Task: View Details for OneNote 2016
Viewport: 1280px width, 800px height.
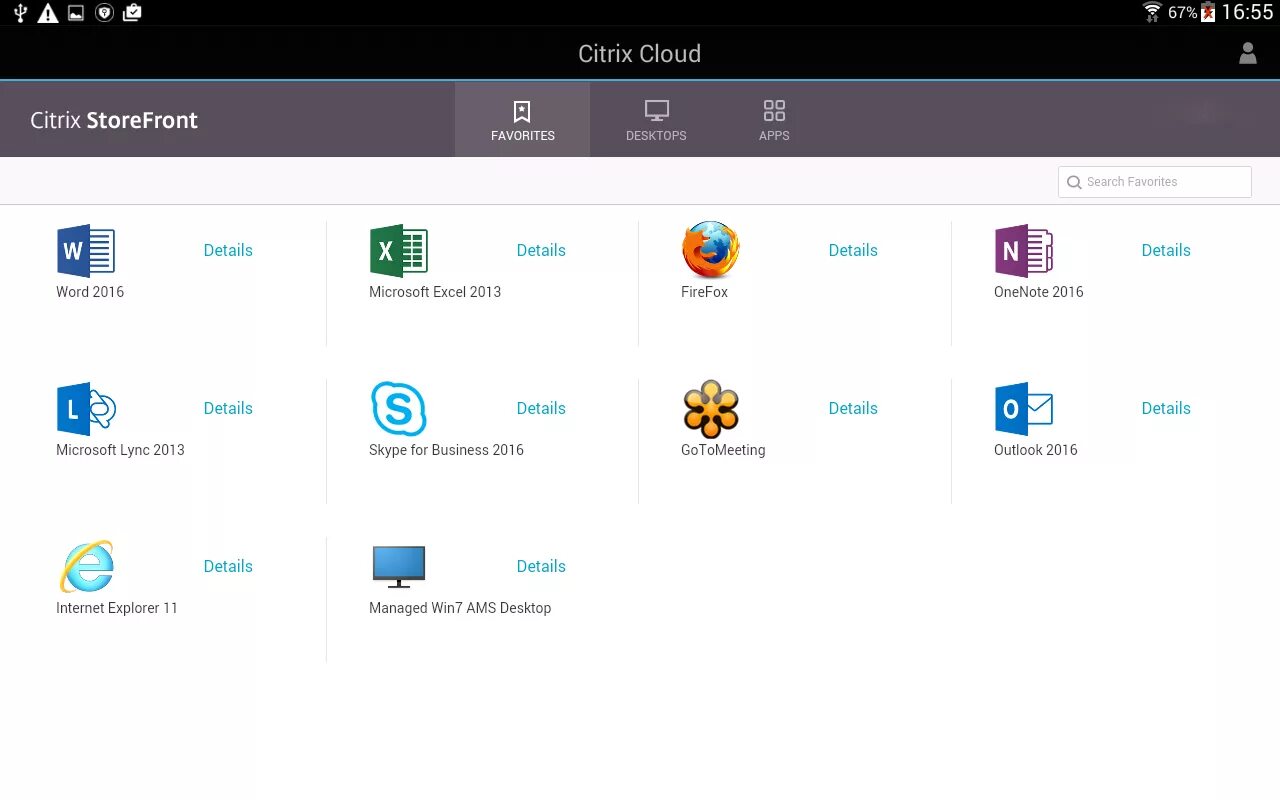Action: pyautogui.click(x=1166, y=250)
